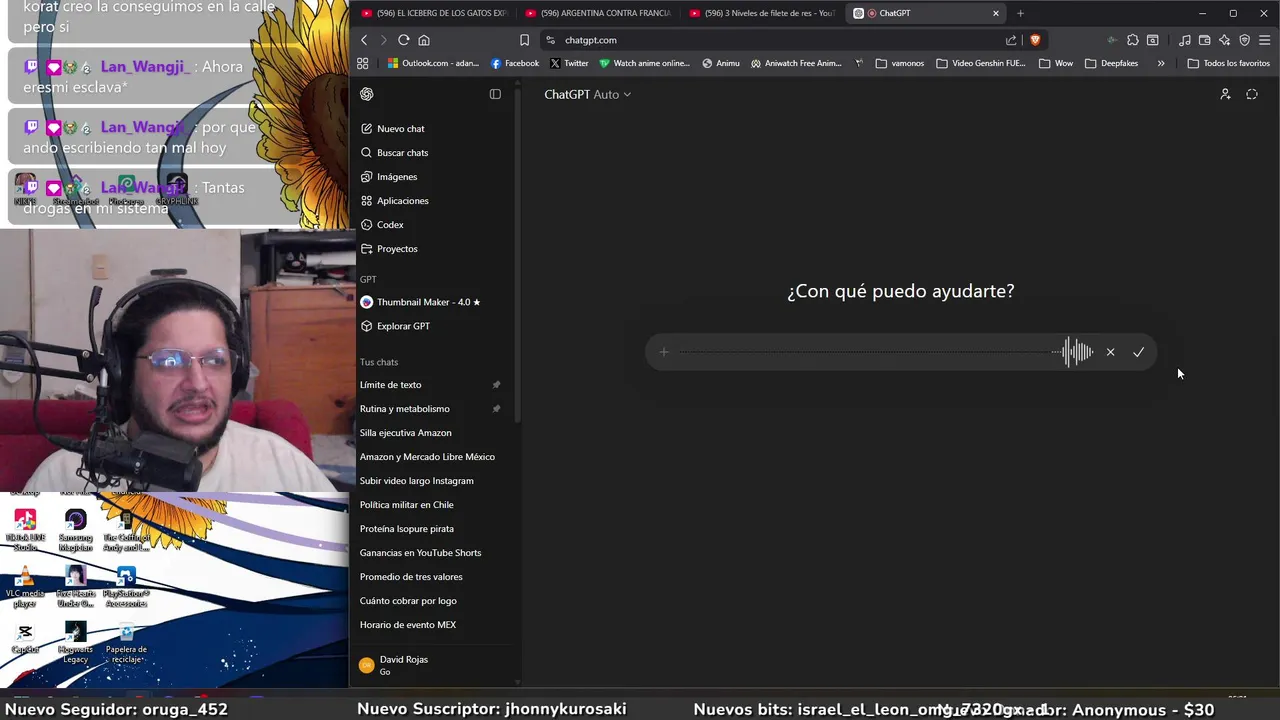The image size is (1280, 720).
Task: Go to the browser home page
Action: point(424,40)
